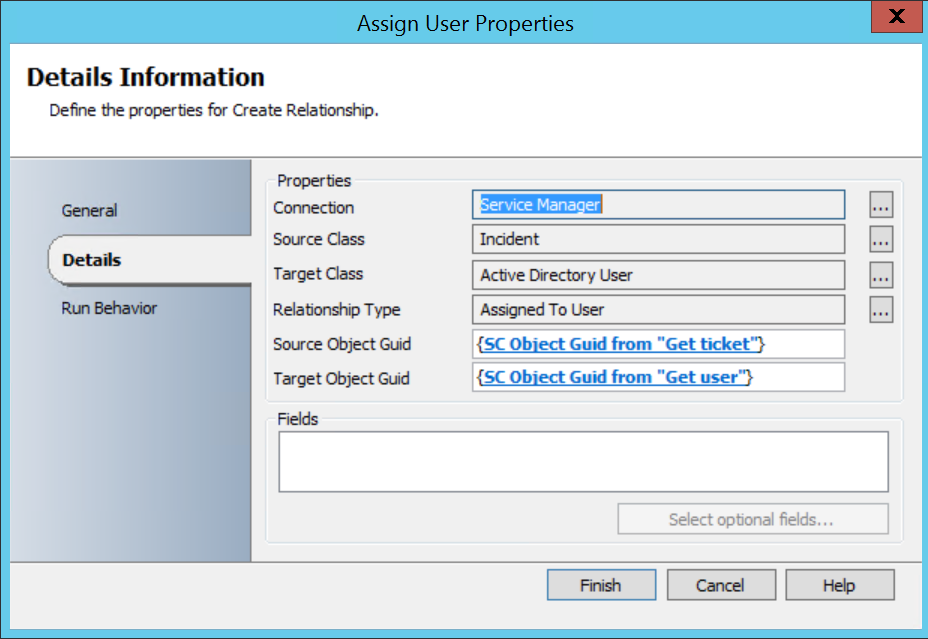Click the browse ellipsis button beside Connection
This screenshot has width=928, height=639.
click(880, 206)
